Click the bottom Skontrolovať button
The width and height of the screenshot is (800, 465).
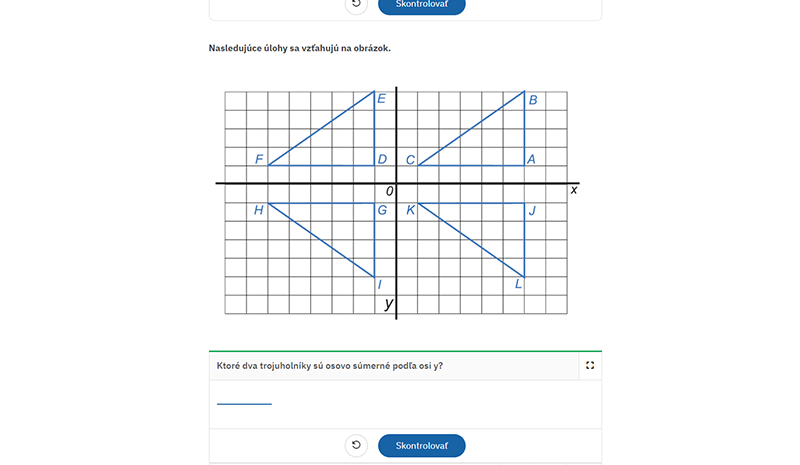tap(421, 446)
